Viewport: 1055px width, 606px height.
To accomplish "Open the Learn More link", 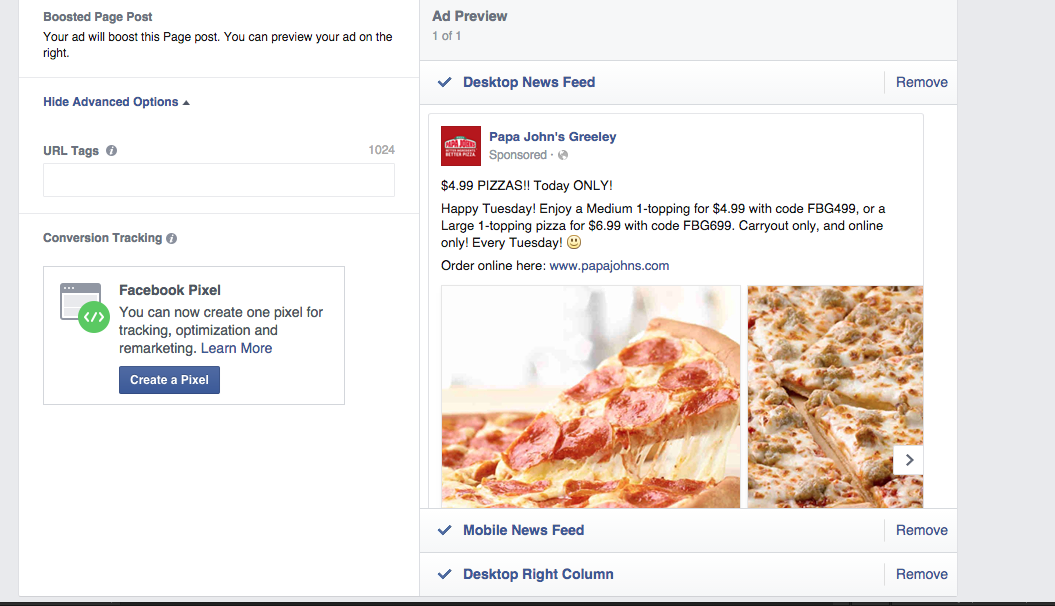I will 236,349.
